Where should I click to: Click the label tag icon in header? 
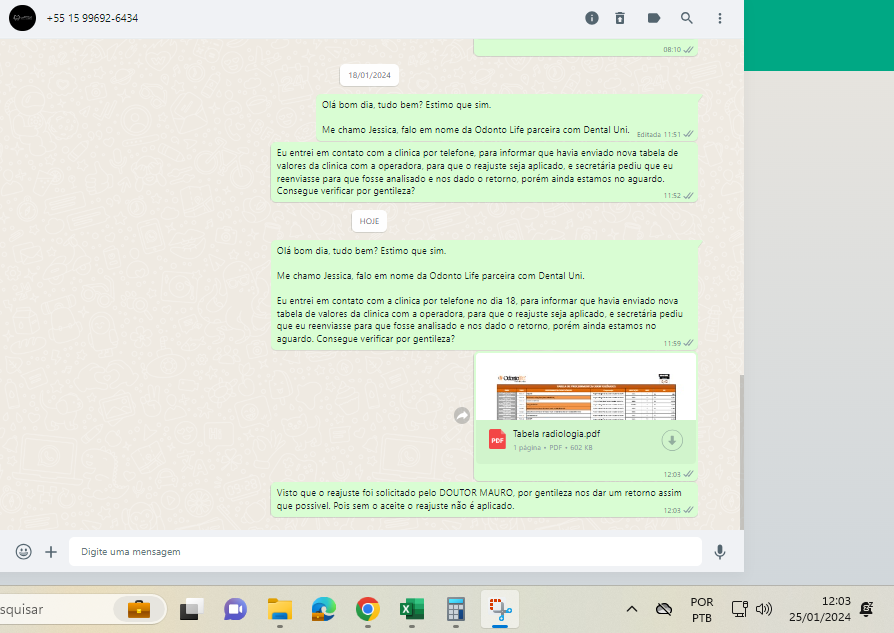tap(654, 18)
